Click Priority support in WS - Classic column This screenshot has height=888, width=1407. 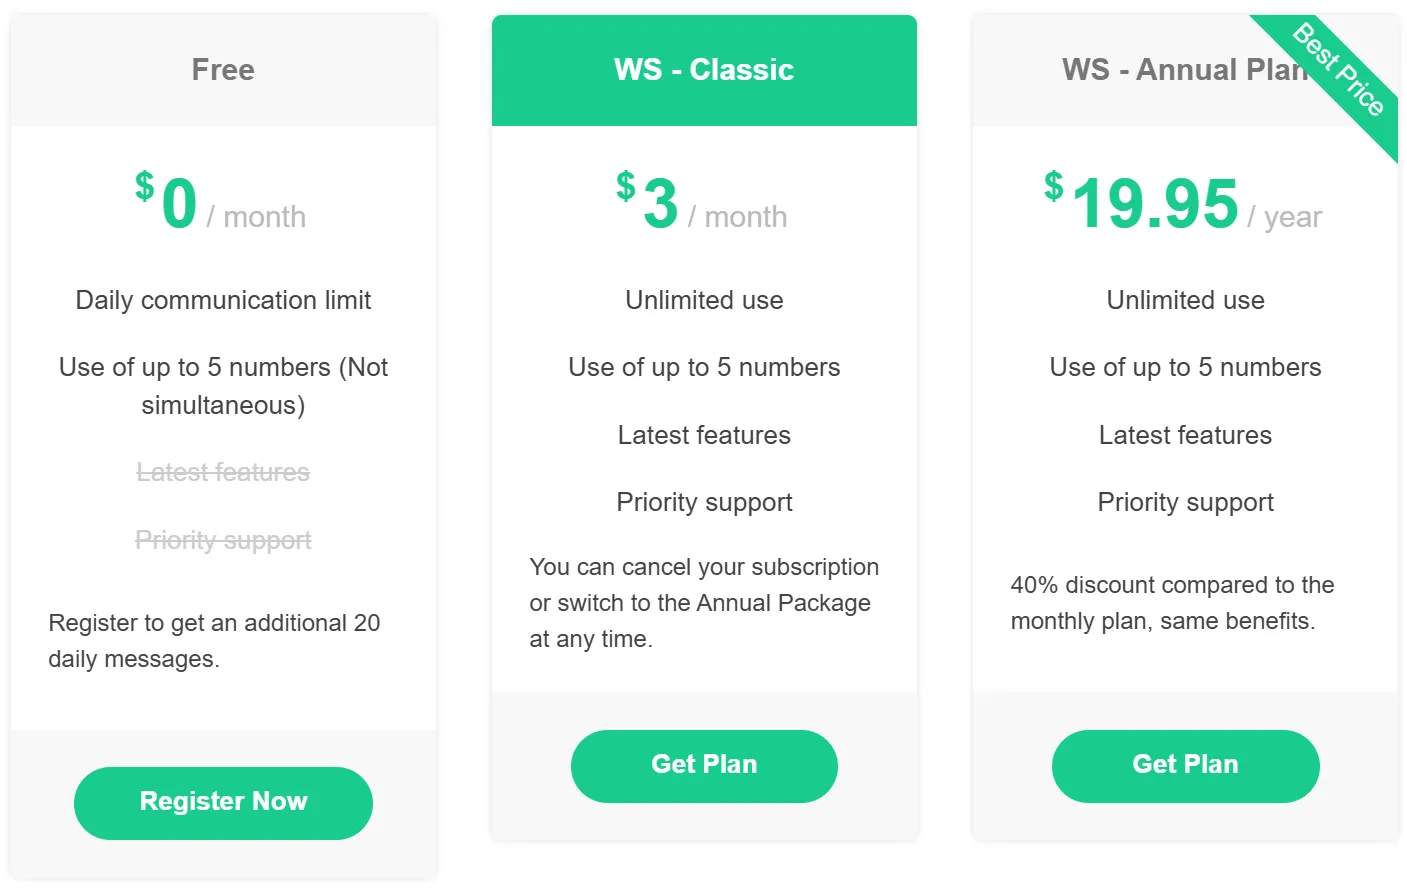coord(704,502)
